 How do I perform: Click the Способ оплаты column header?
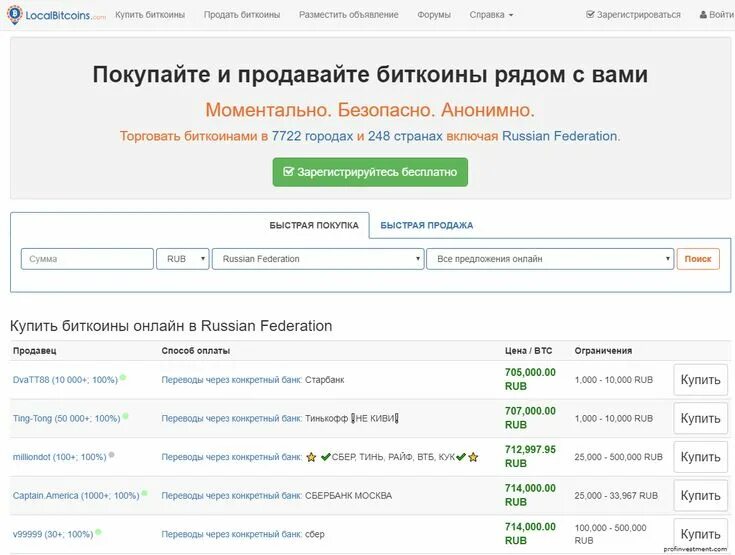(x=195, y=351)
